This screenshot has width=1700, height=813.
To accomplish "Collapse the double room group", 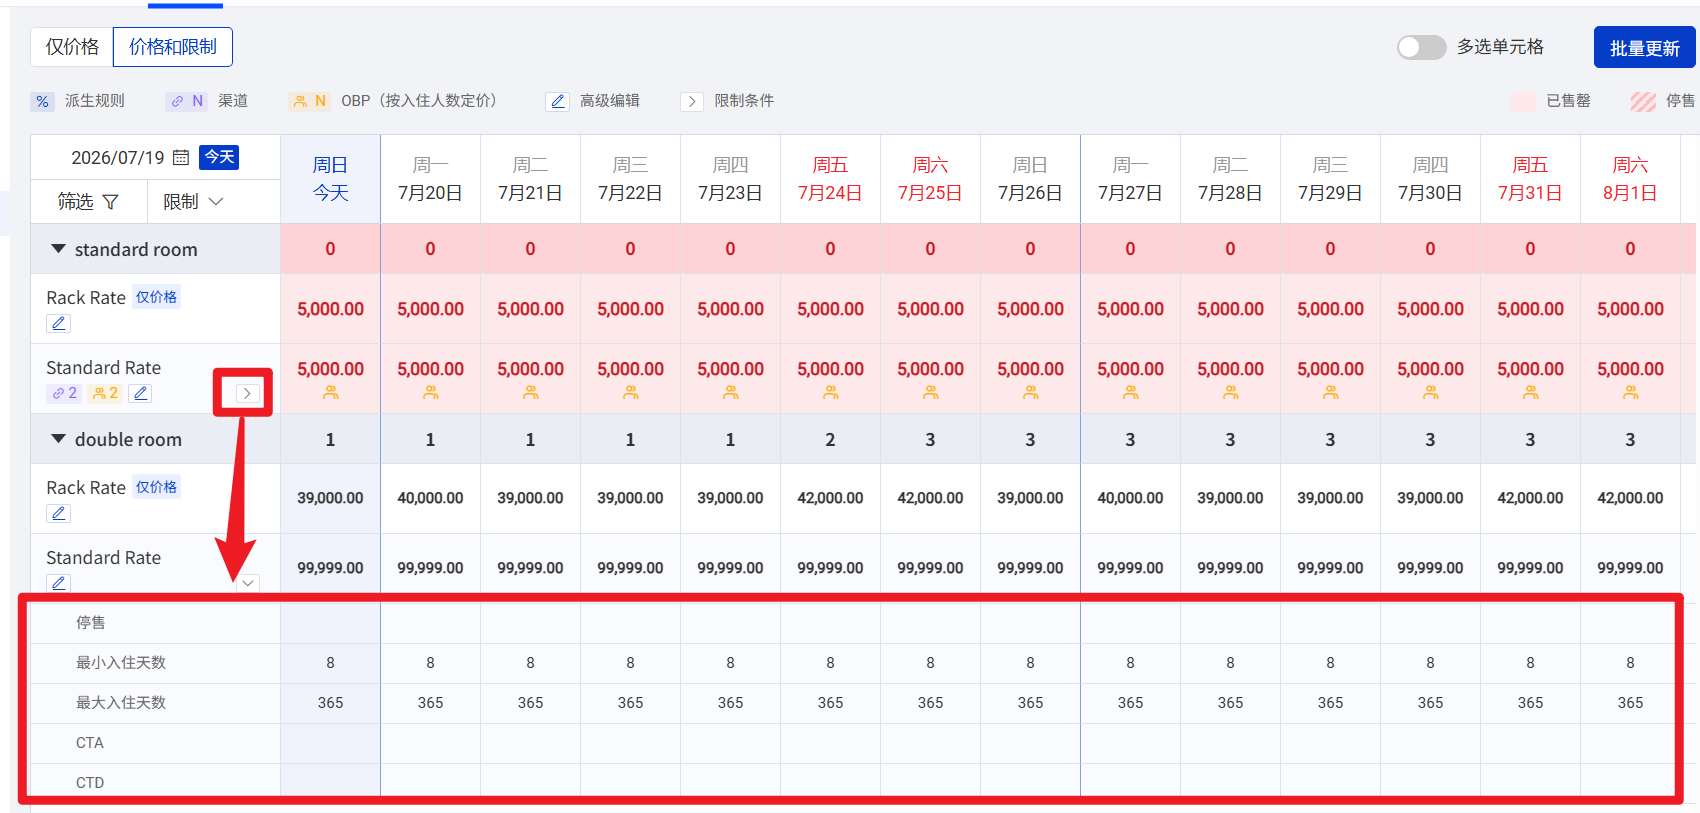I will (x=58, y=439).
